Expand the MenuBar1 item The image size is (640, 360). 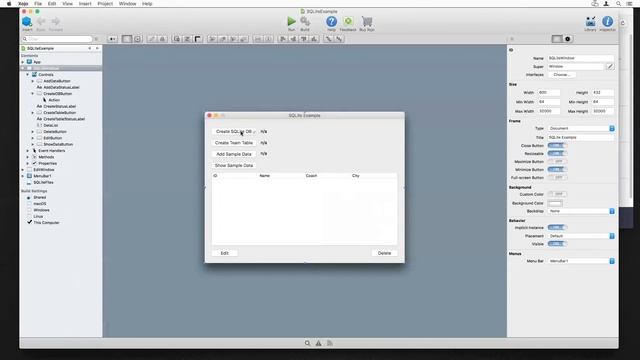[x=23, y=176]
